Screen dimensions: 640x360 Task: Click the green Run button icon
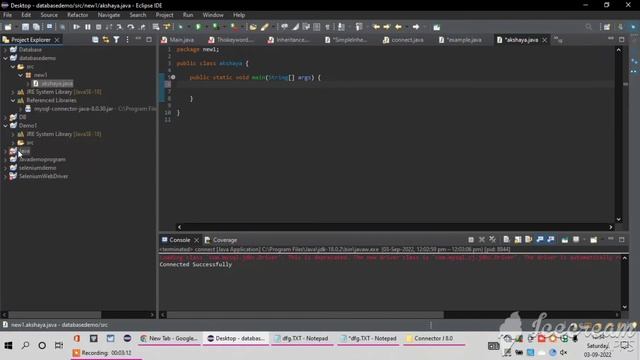click(x=198, y=27)
